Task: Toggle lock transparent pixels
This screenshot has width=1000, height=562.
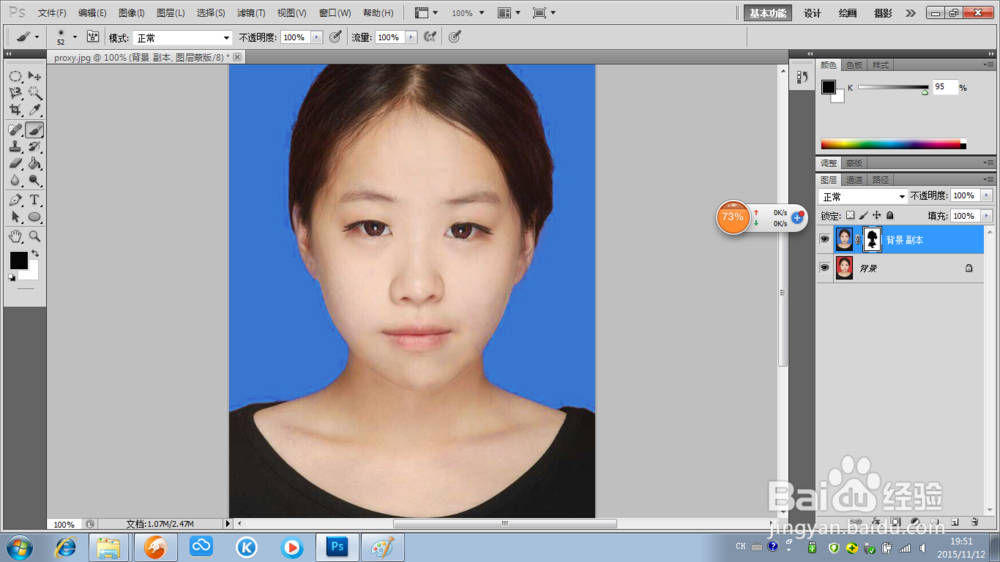Action: pyautogui.click(x=850, y=216)
